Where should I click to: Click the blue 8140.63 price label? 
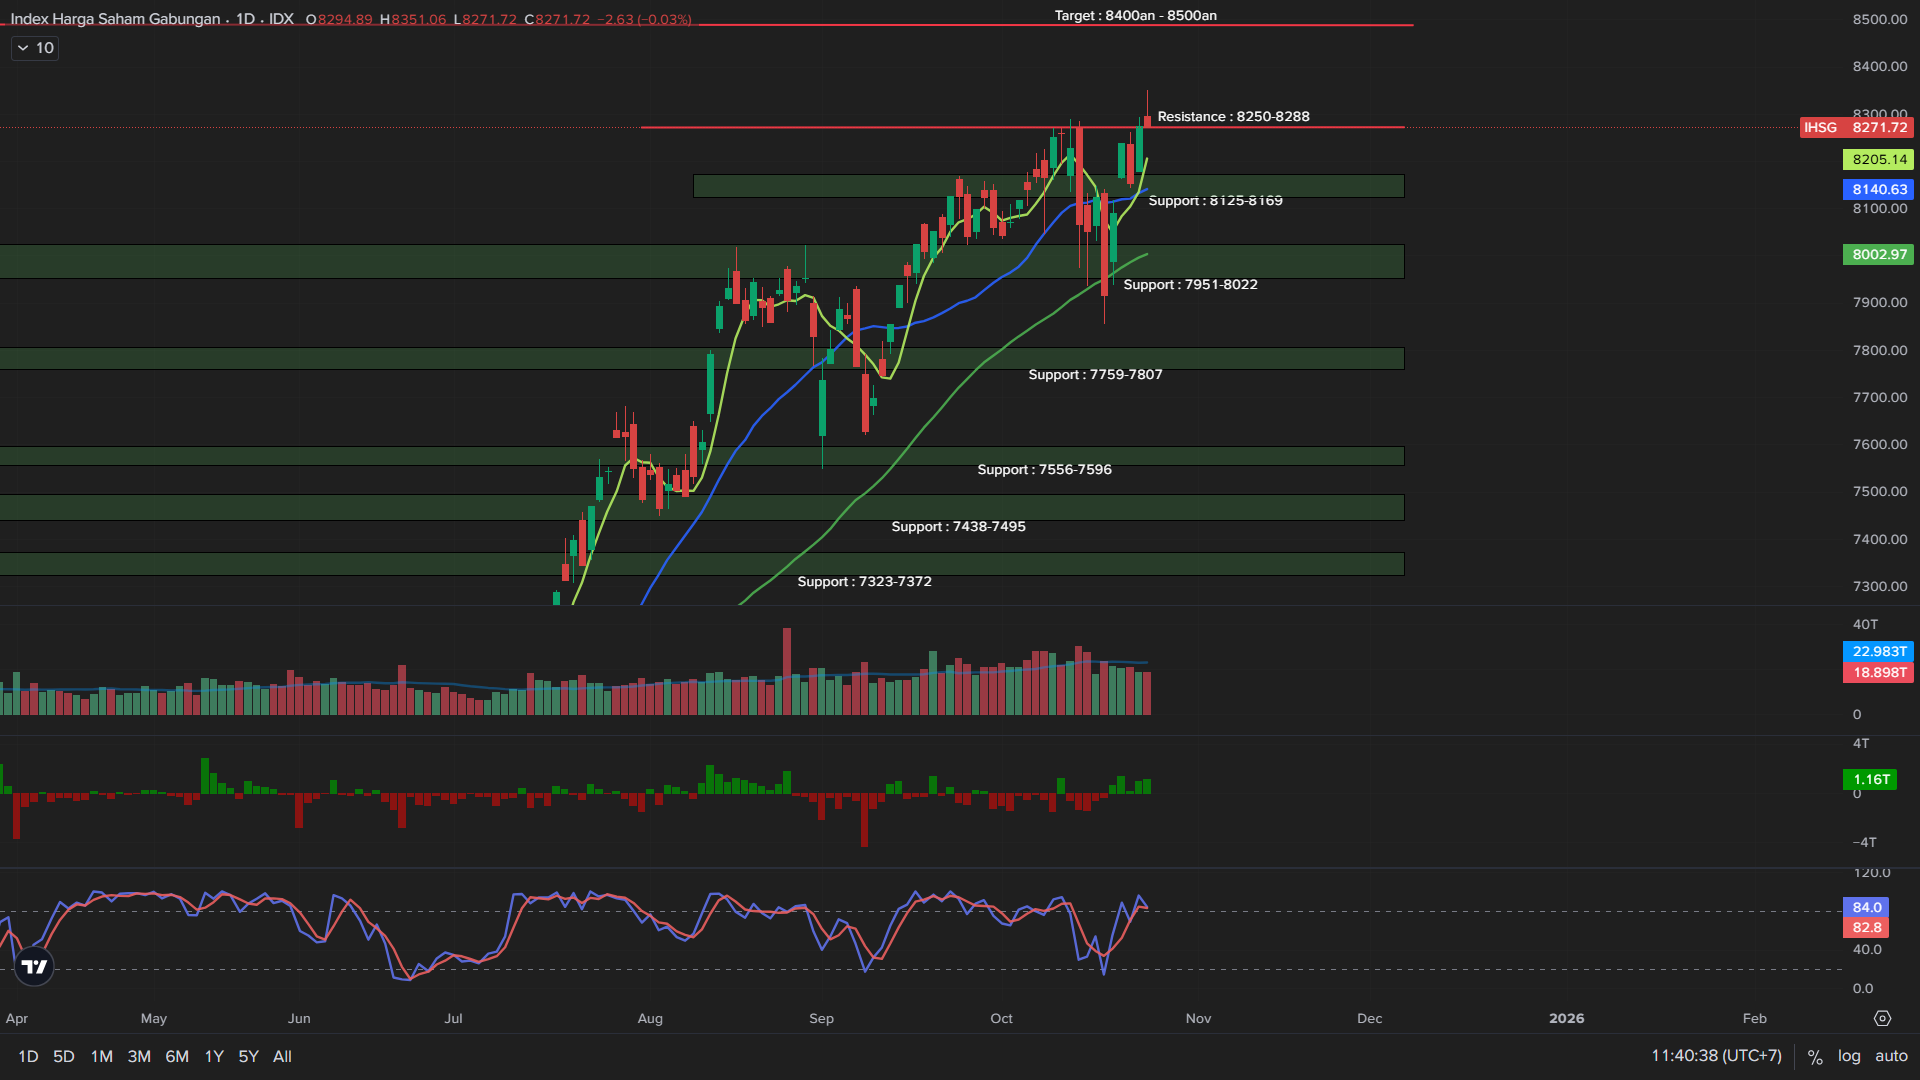(1878, 189)
